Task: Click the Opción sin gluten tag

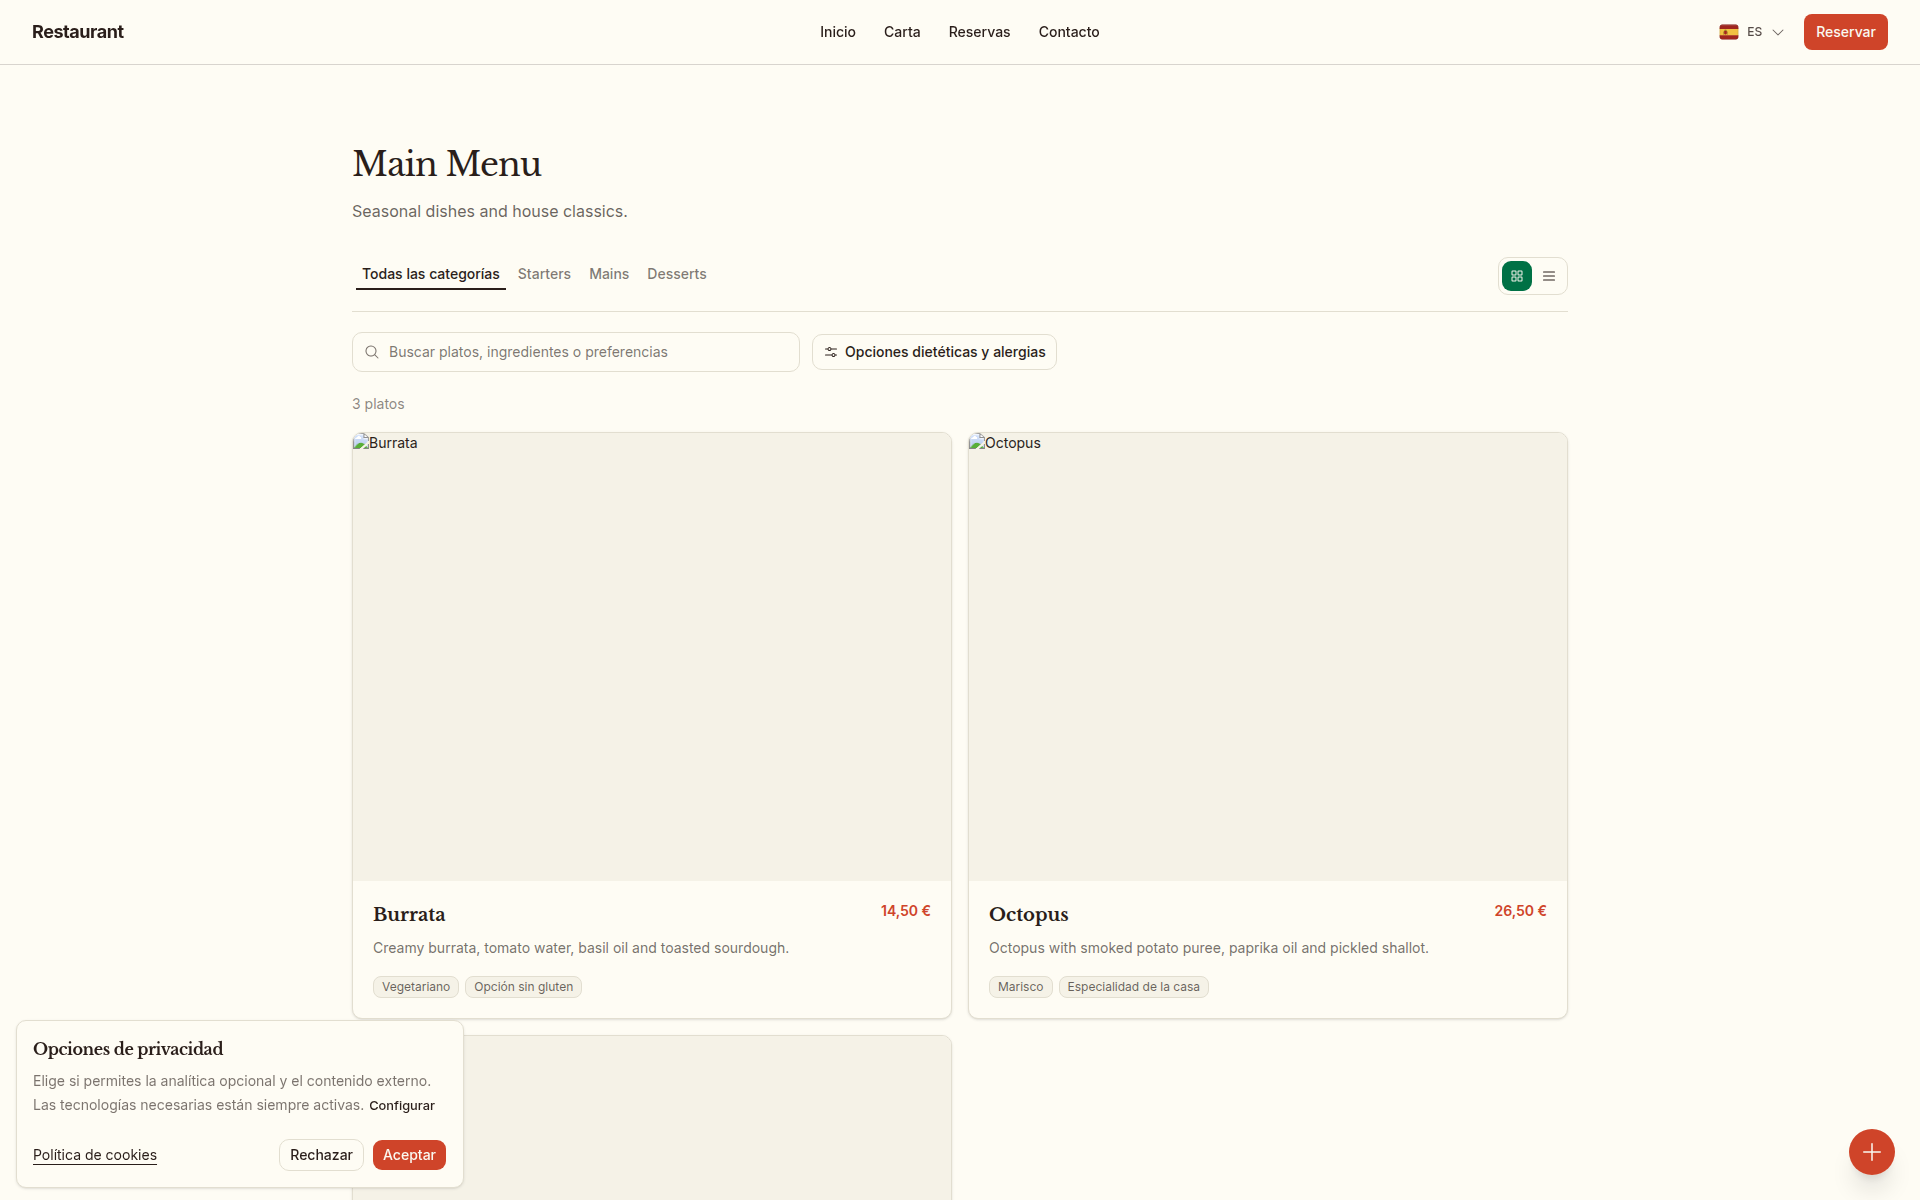Action: (524, 987)
